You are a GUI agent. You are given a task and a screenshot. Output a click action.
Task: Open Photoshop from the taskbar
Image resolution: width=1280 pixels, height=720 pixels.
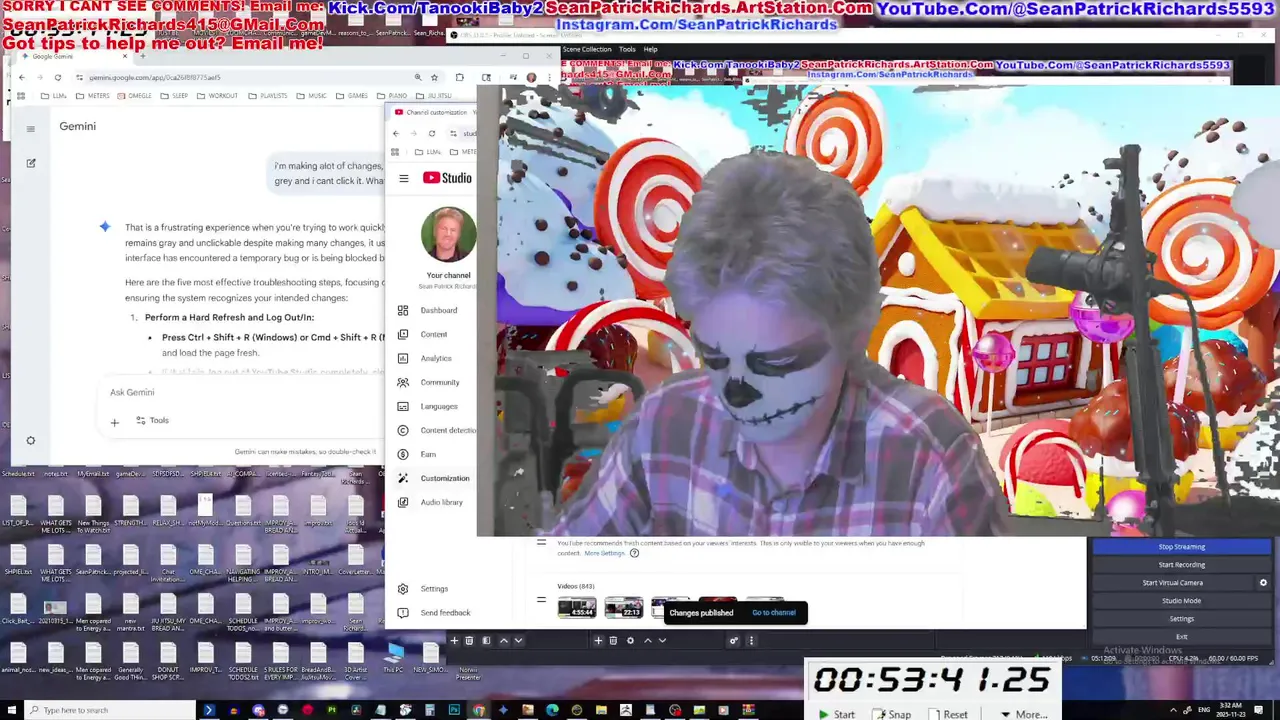[454, 710]
